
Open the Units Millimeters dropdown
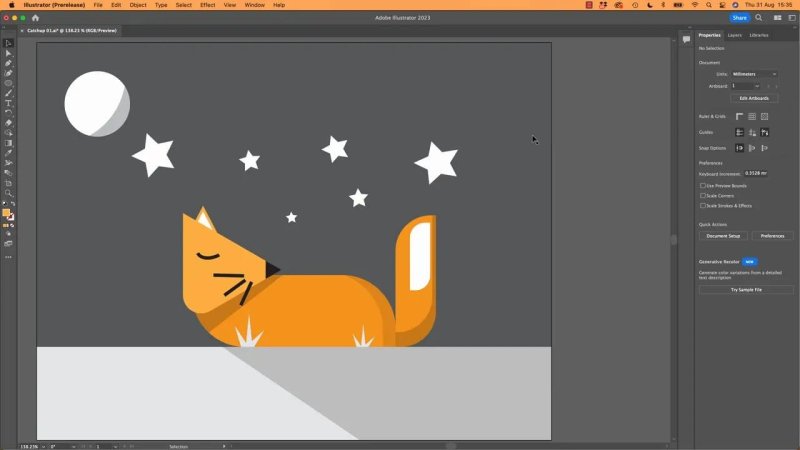point(754,74)
